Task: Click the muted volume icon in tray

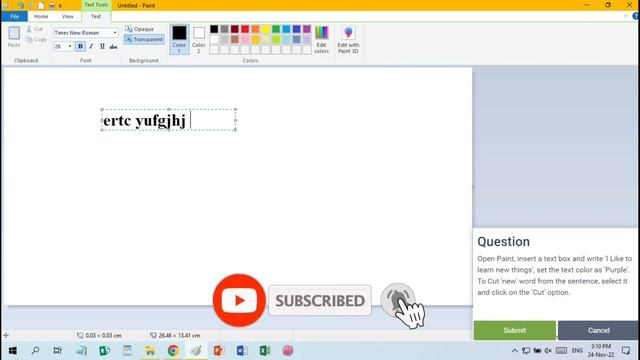Action: pos(548,351)
